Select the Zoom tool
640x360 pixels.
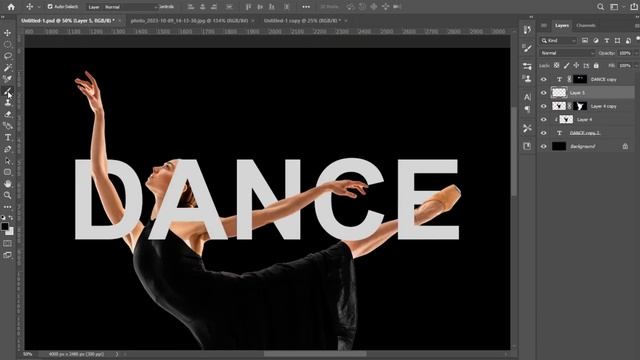7,196
